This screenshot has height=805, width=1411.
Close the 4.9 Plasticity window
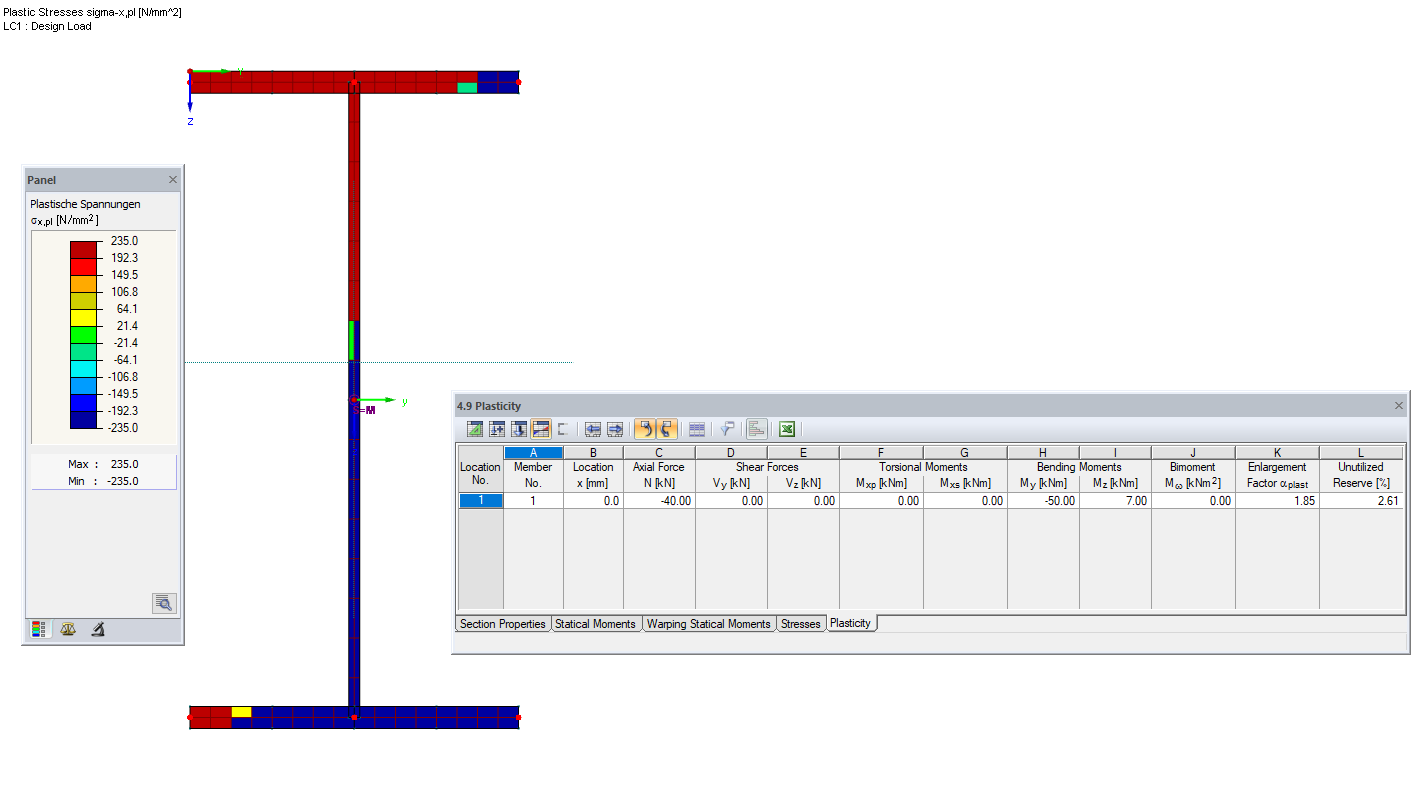click(1398, 406)
